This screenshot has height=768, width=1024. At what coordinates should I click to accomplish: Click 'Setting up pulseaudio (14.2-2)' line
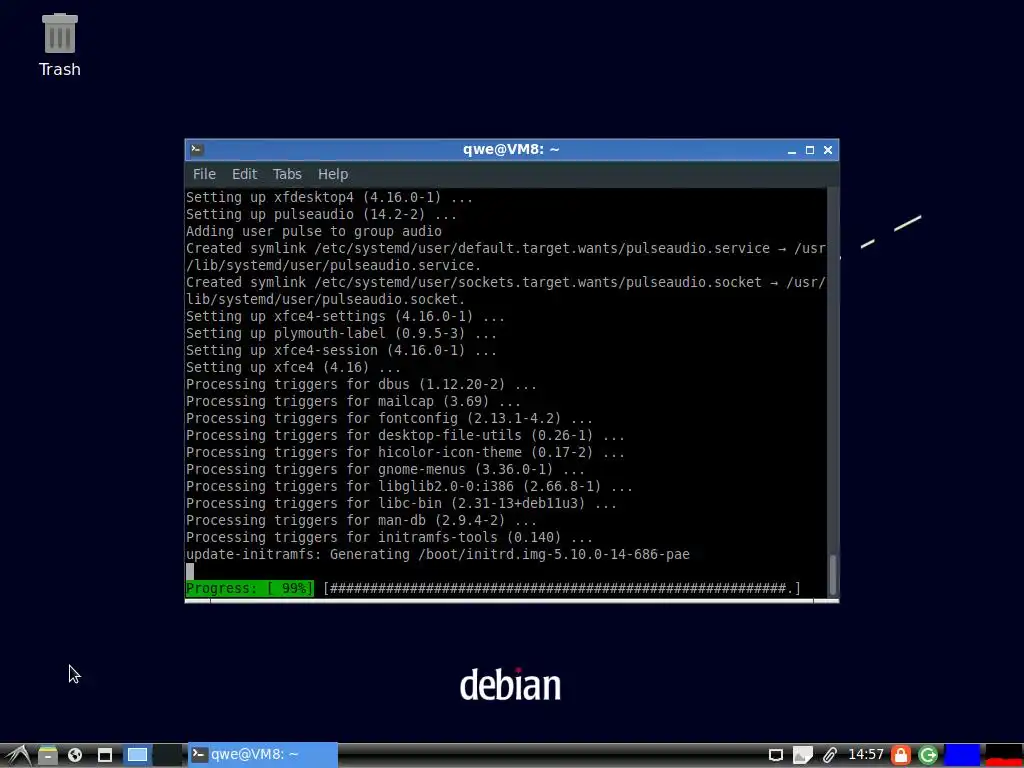(x=321, y=214)
